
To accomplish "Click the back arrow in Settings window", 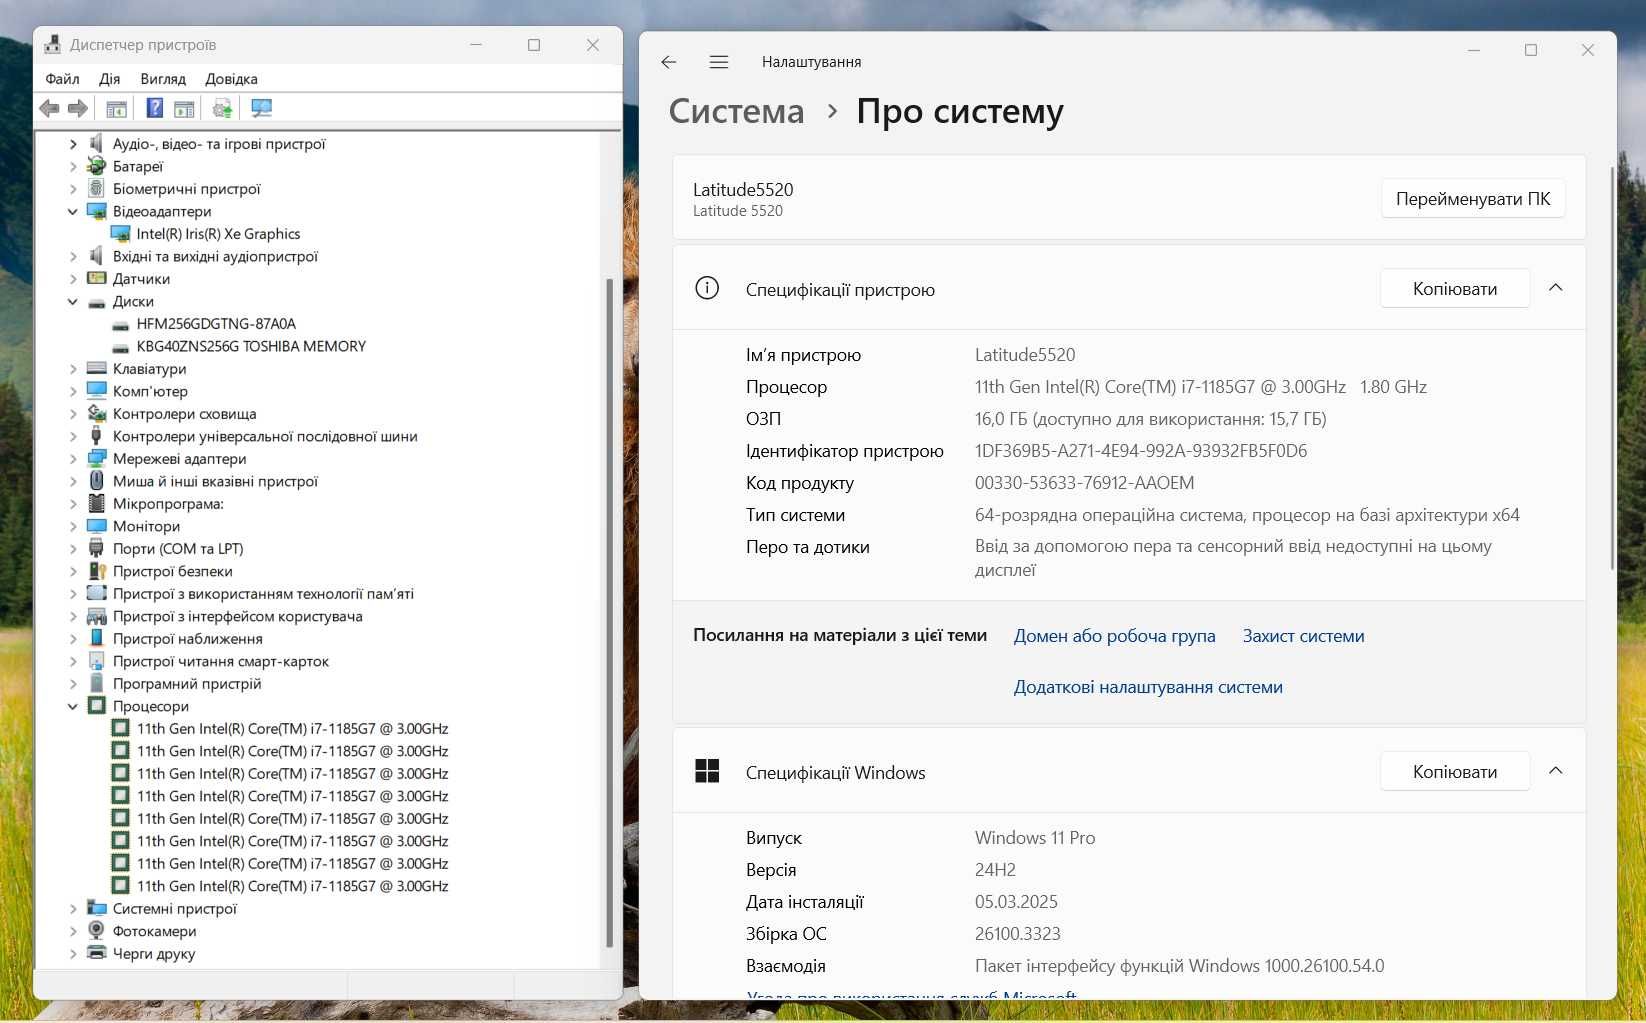I will pos(669,62).
